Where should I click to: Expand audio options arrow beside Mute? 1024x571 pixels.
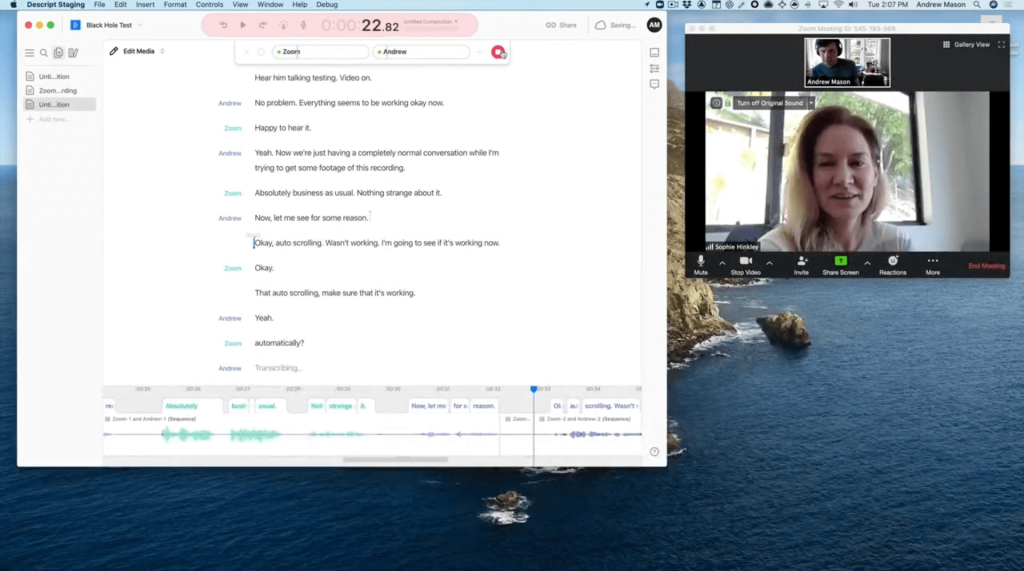pos(722,262)
